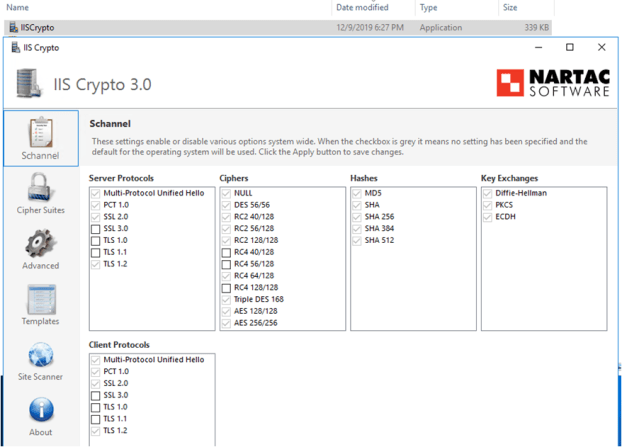Toggle the RC2 56/128 cipher checkbox
The height and width of the screenshot is (447, 622).
click(226, 229)
